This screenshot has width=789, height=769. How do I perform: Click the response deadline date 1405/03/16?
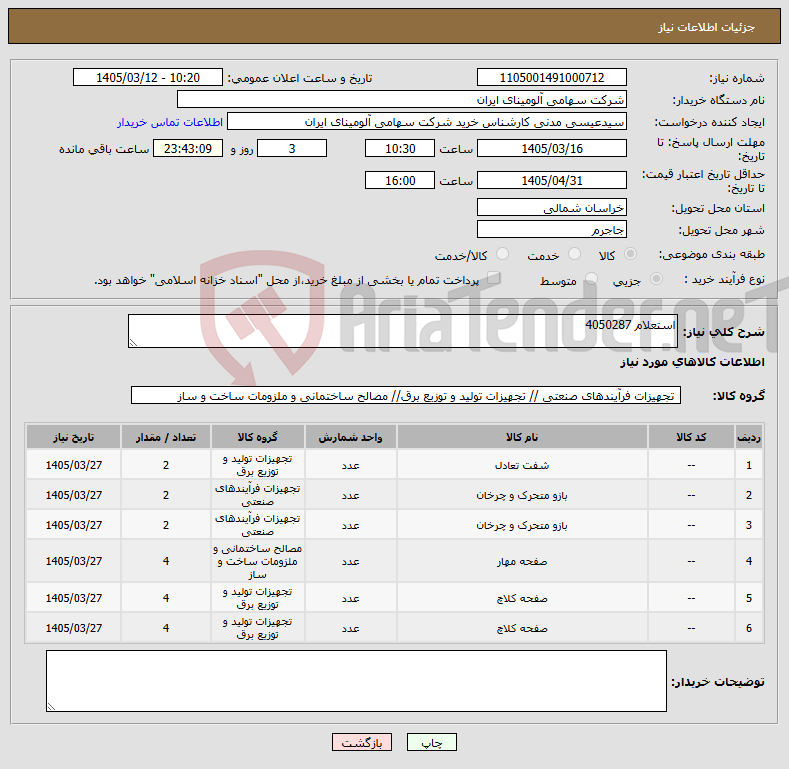[551, 148]
